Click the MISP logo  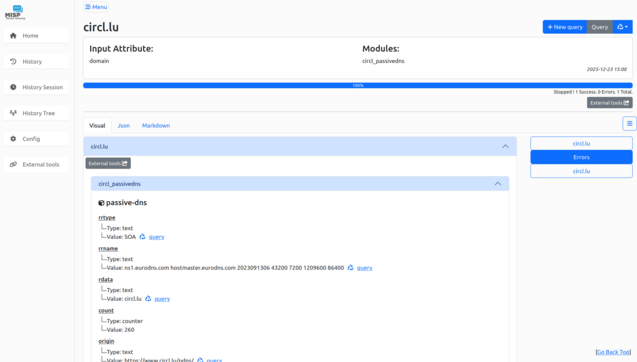point(15,13)
